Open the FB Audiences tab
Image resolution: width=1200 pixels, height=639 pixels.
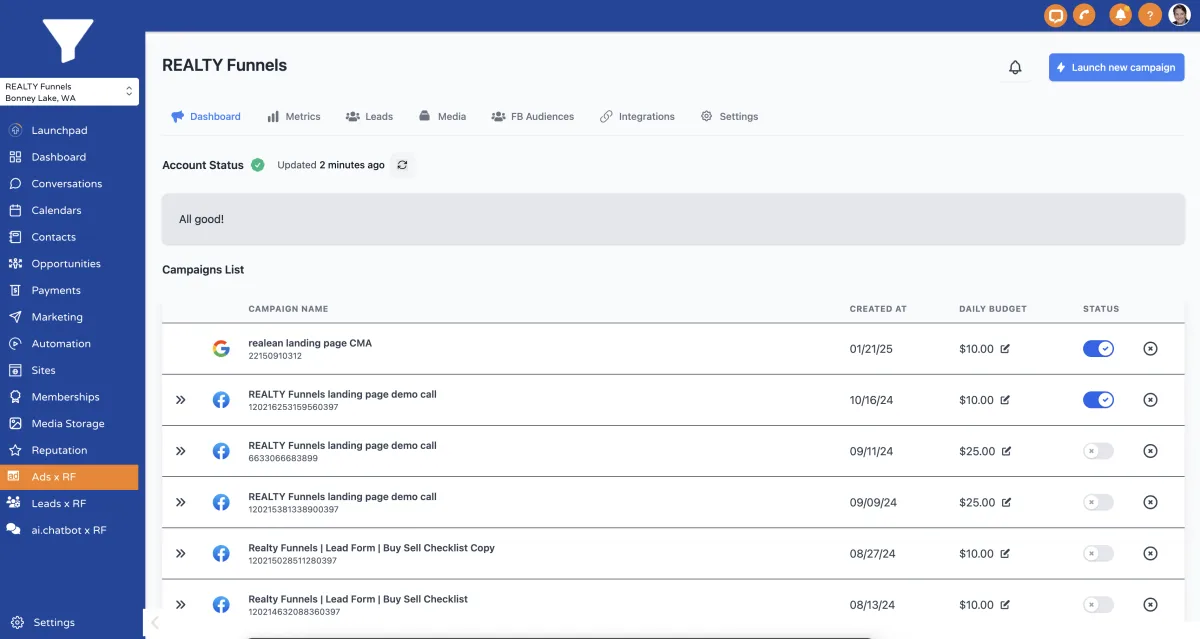point(532,116)
